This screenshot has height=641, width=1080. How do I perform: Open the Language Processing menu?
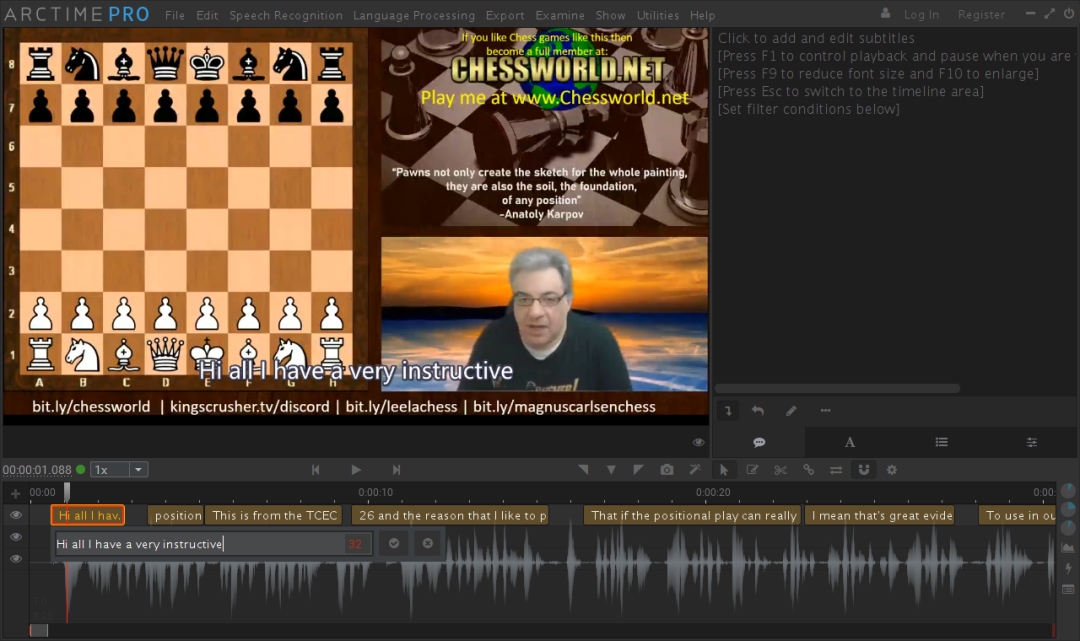pyautogui.click(x=414, y=15)
